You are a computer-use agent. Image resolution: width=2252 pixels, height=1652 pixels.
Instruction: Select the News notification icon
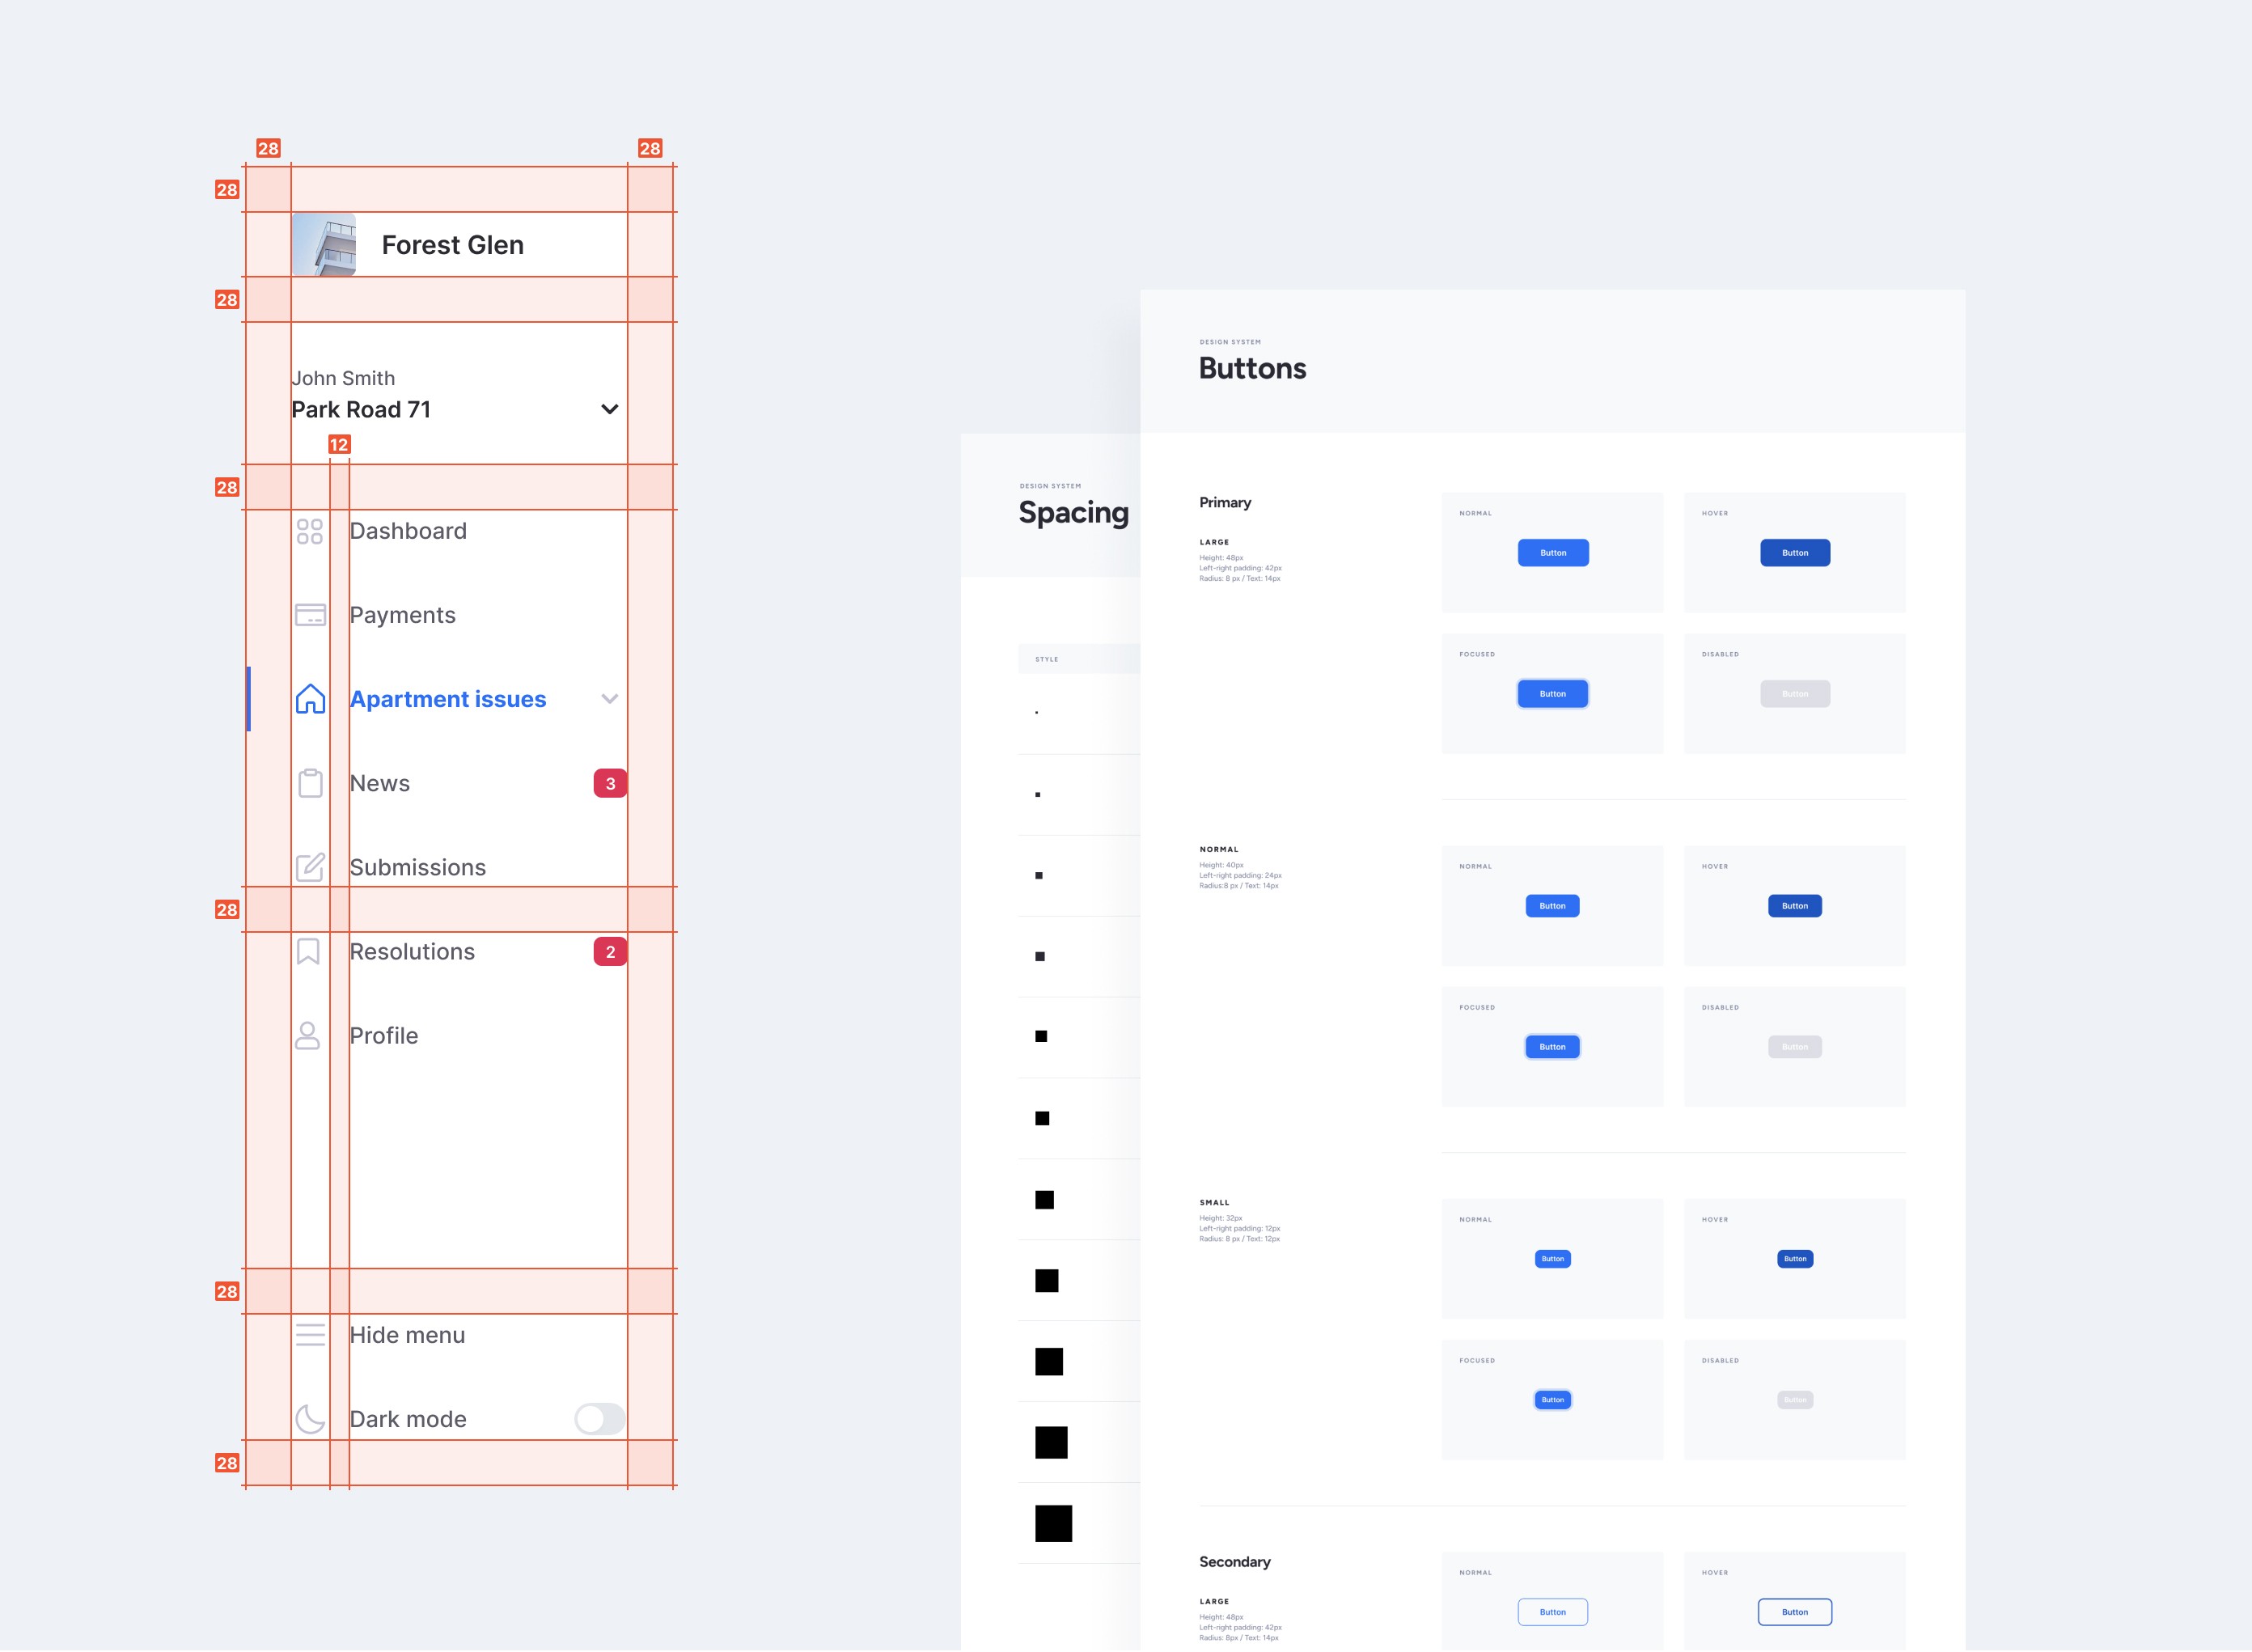pos(610,782)
